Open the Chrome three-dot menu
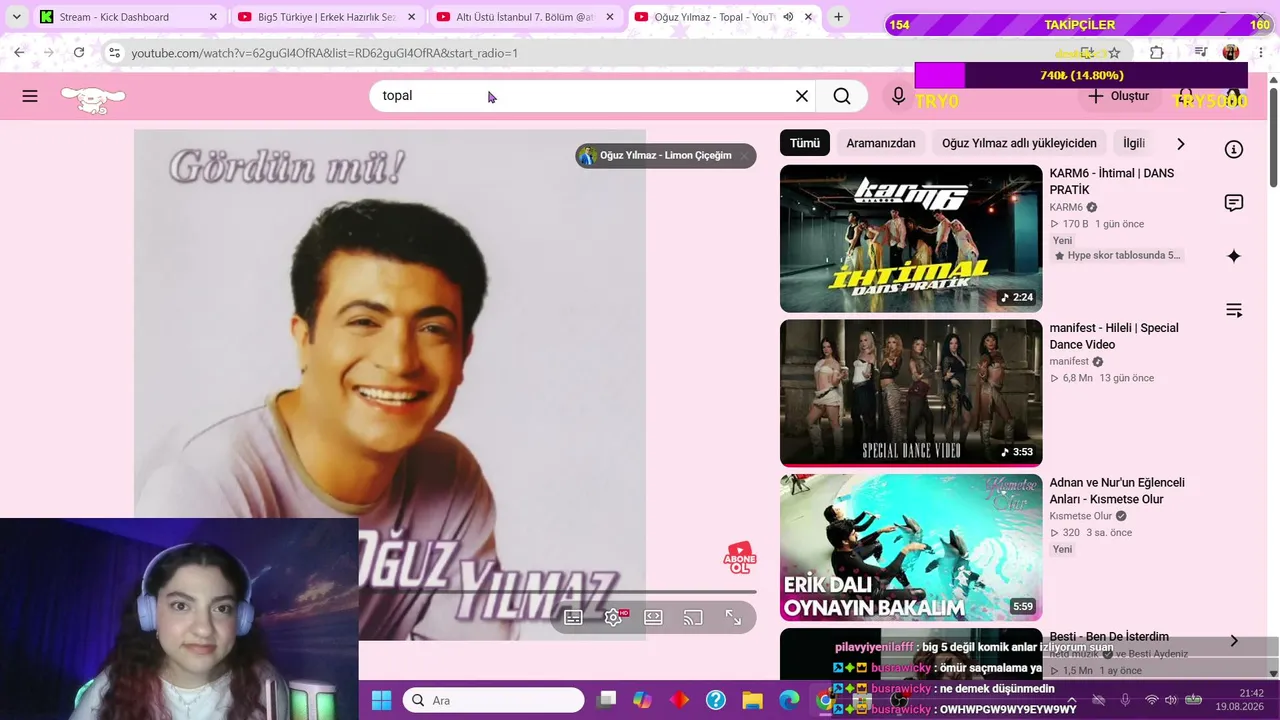Viewport: 1280px width, 720px height. (x=1260, y=53)
